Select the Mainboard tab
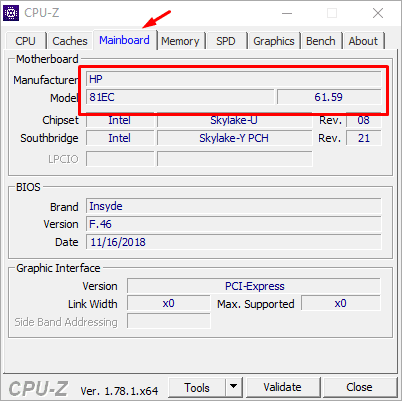402x401 pixels. (x=124, y=40)
